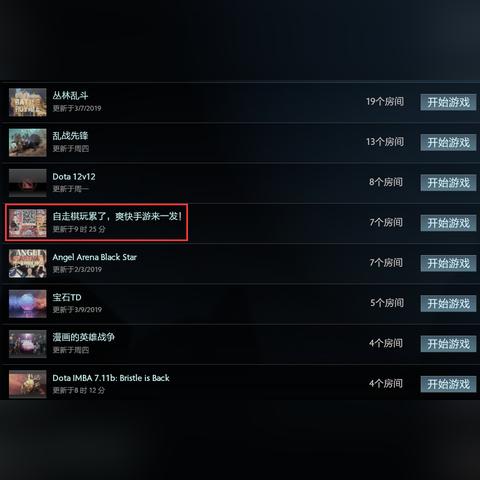Select the Dota IMBA 7.11b: Bristle is Back title
Viewport: 480px width, 480px height.
point(111,378)
